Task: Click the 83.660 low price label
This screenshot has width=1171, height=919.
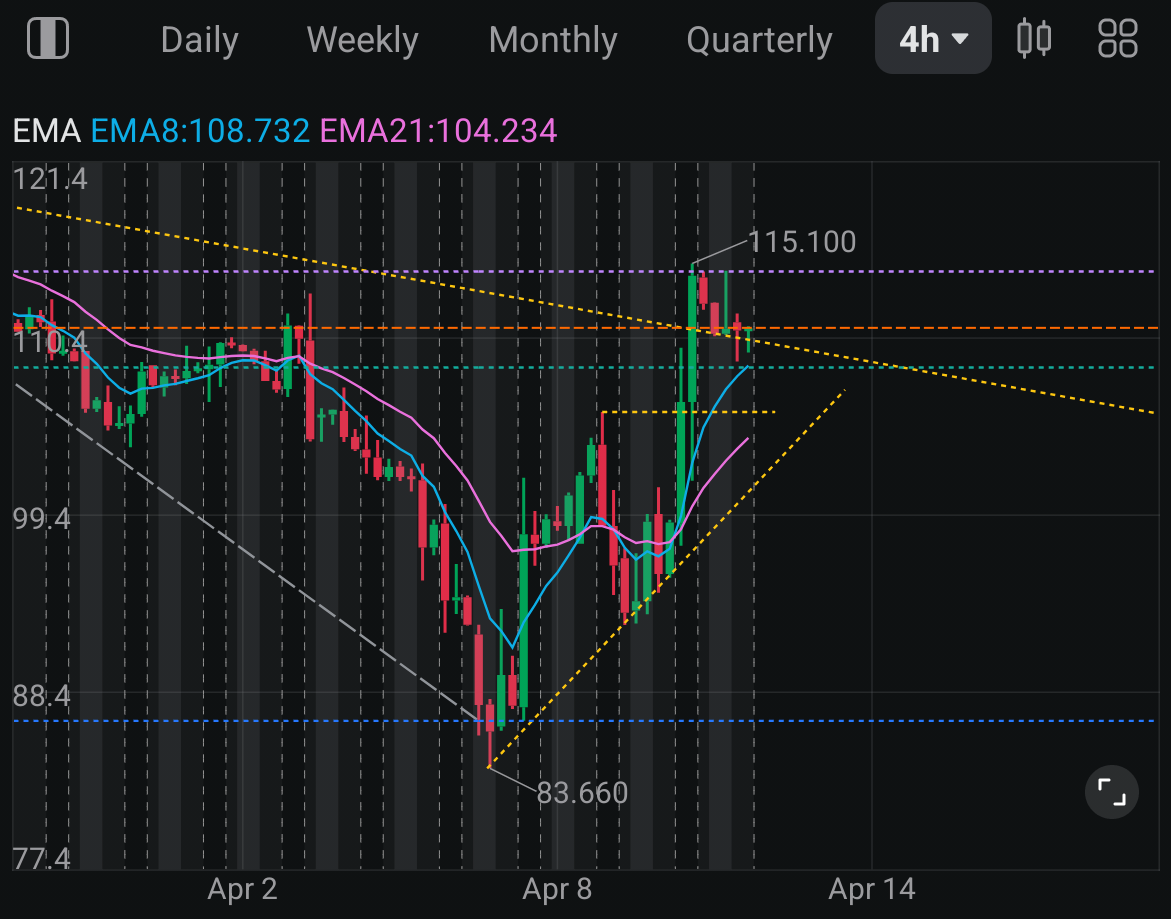Action: [x=583, y=793]
